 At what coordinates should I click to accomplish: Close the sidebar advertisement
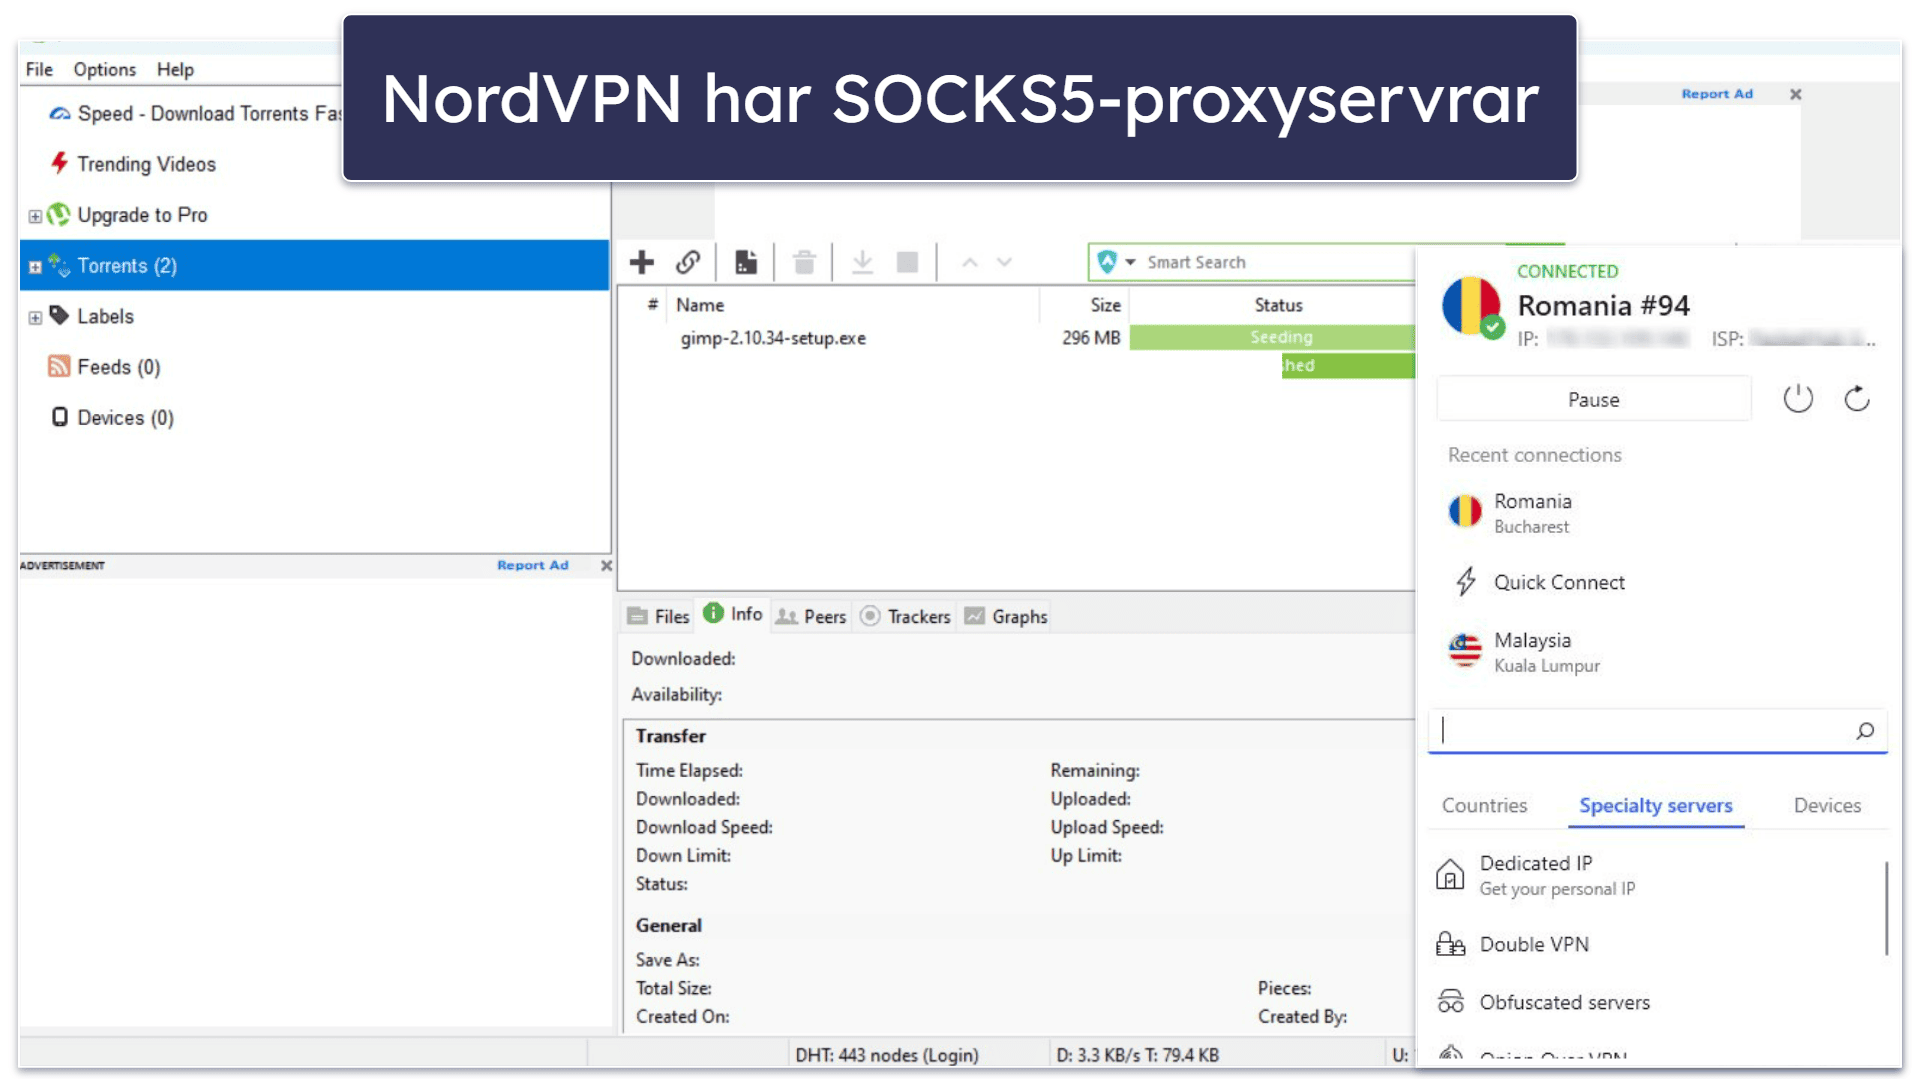[x=606, y=565]
